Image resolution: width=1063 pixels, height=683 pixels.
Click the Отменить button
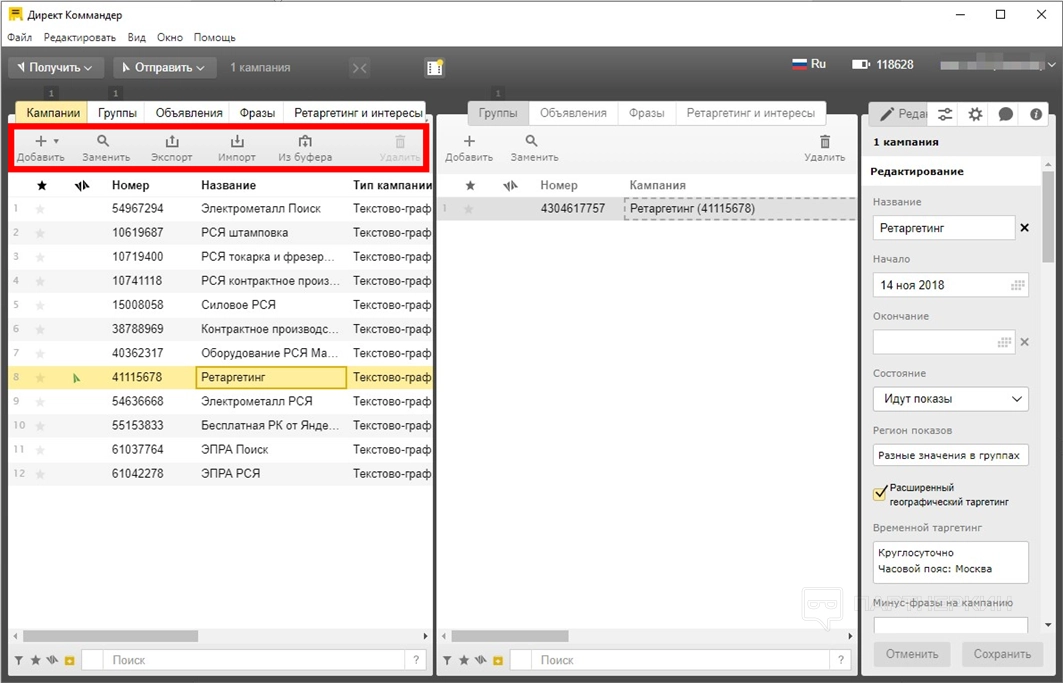tap(913, 654)
